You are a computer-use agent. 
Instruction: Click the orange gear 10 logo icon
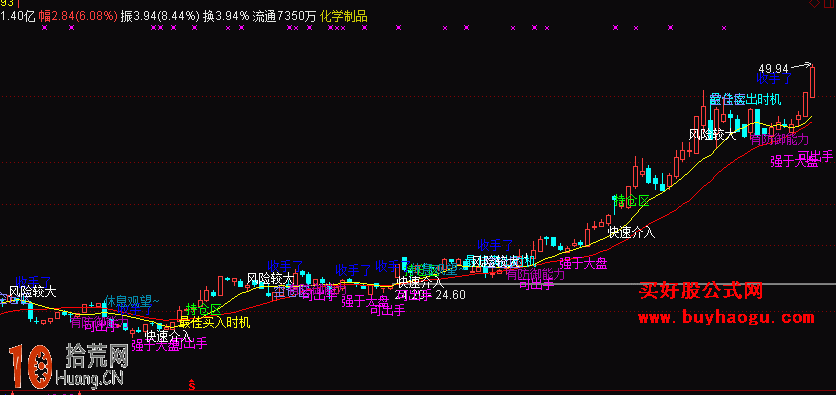[x=30, y=367]
